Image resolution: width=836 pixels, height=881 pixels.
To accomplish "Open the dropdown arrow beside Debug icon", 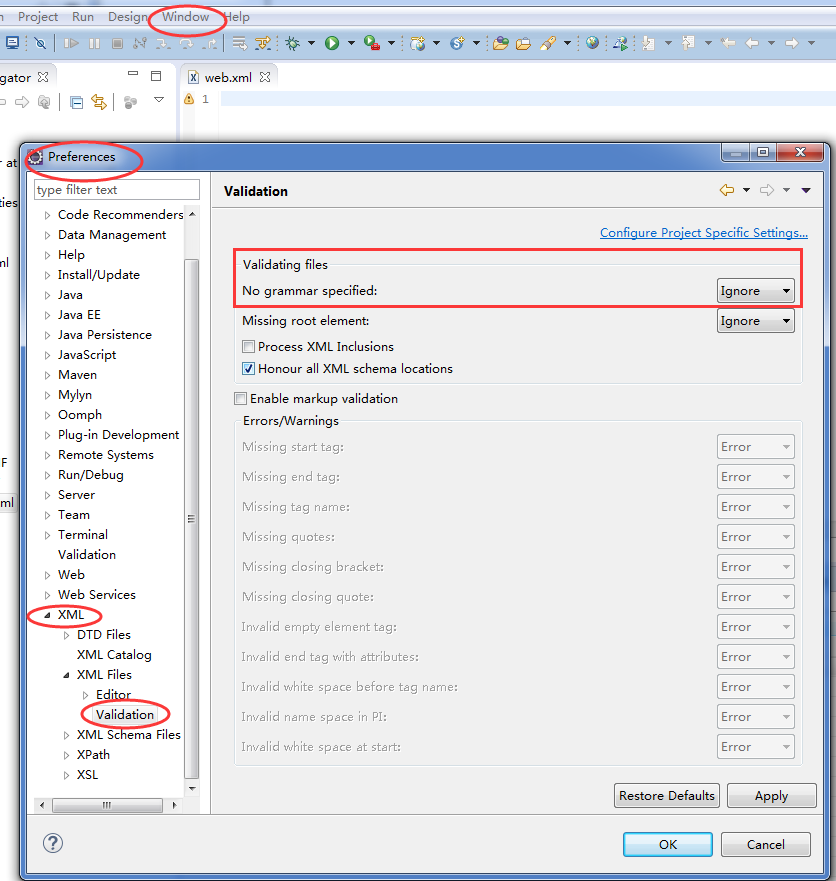I will [x=311, y=43].
